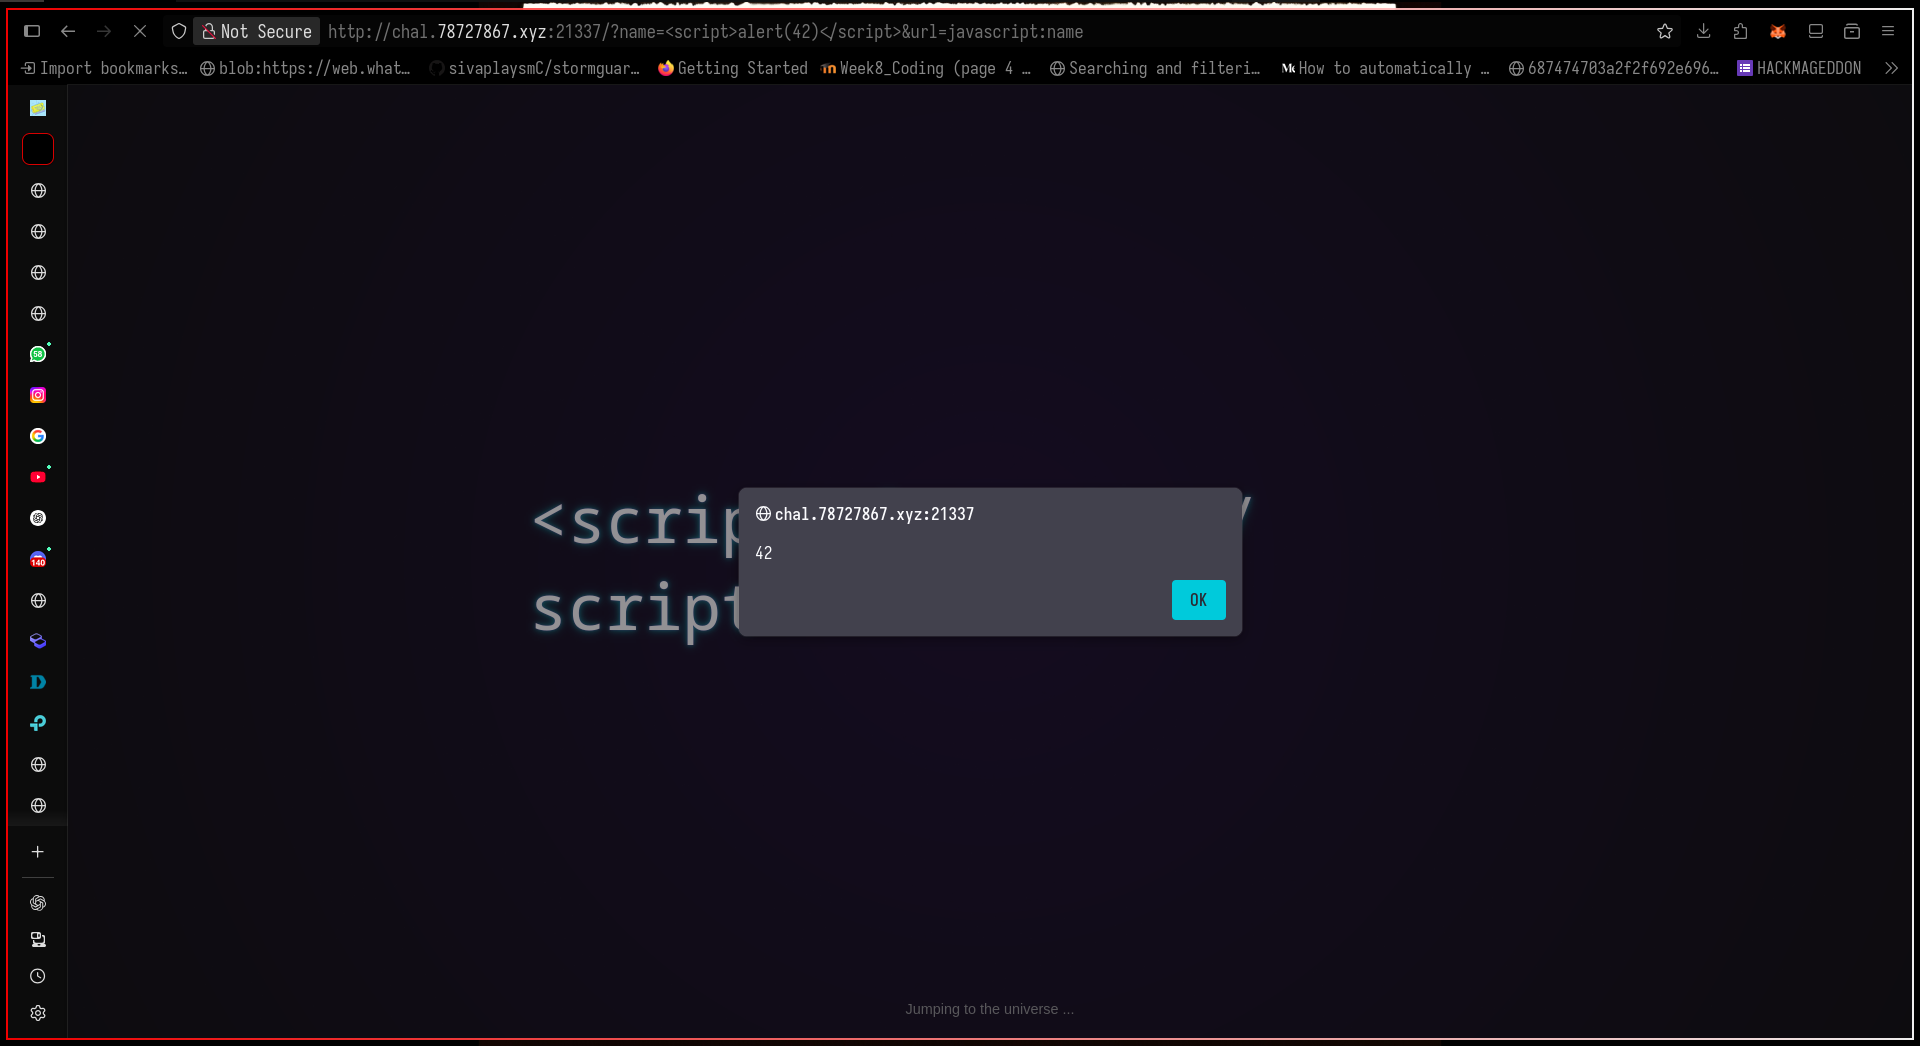Expand the bookmarks overflow chevron

point(1891,68)
